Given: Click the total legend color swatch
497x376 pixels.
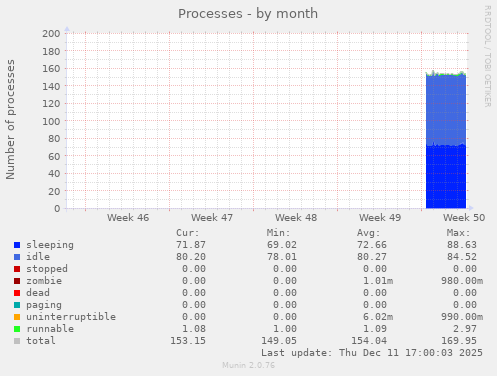Looking at the screenshot, I should pyautogui.click(x=17, y=341).
